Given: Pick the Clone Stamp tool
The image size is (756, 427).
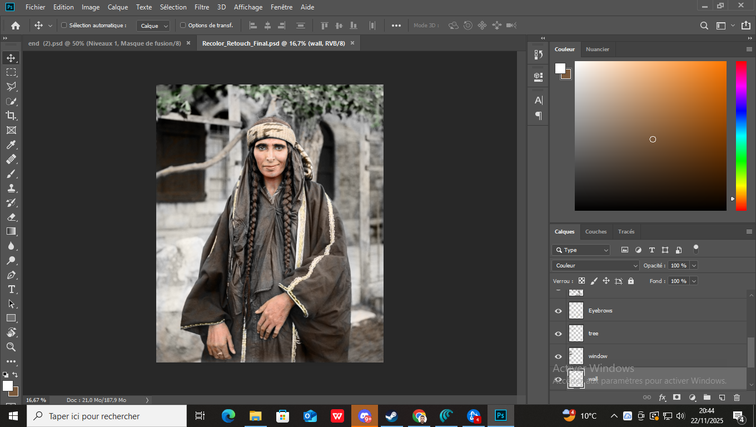Looking at the screenshot, I should [11, 187].
